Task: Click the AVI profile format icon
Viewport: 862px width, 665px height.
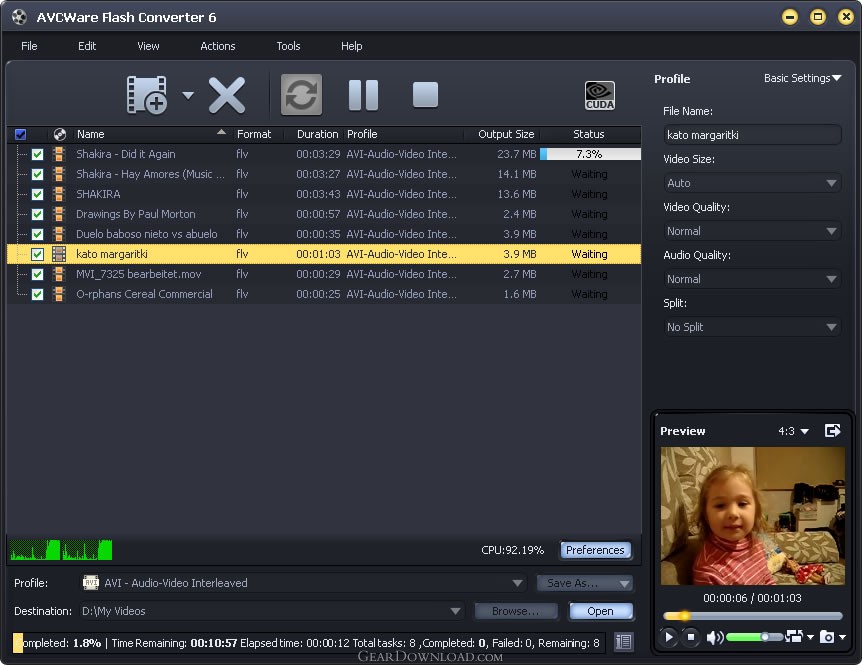Action: point(91,582)
